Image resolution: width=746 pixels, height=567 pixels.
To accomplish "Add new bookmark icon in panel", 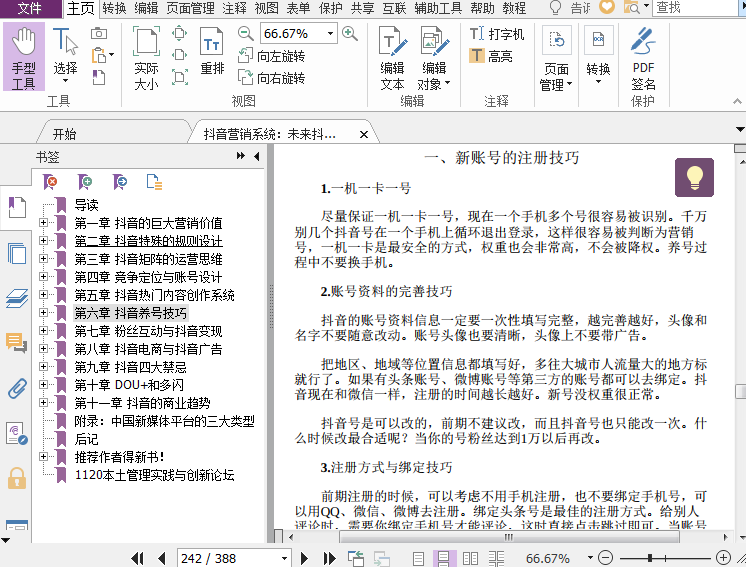I will point(85,182).
